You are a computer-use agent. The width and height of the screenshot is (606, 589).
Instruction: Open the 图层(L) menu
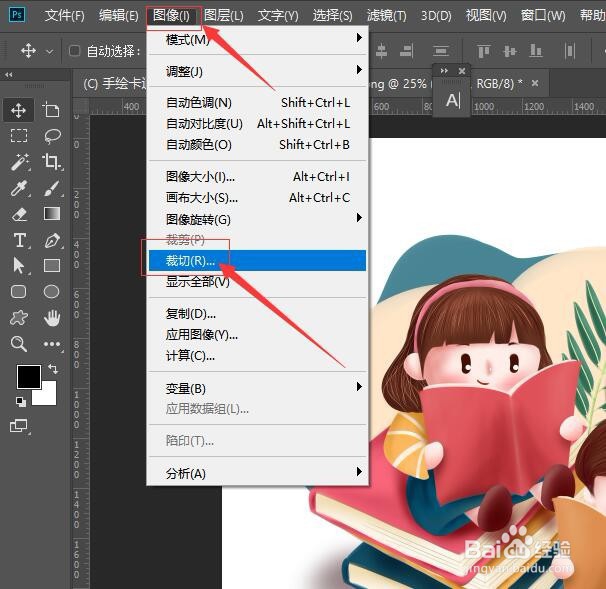pos(224,15)
